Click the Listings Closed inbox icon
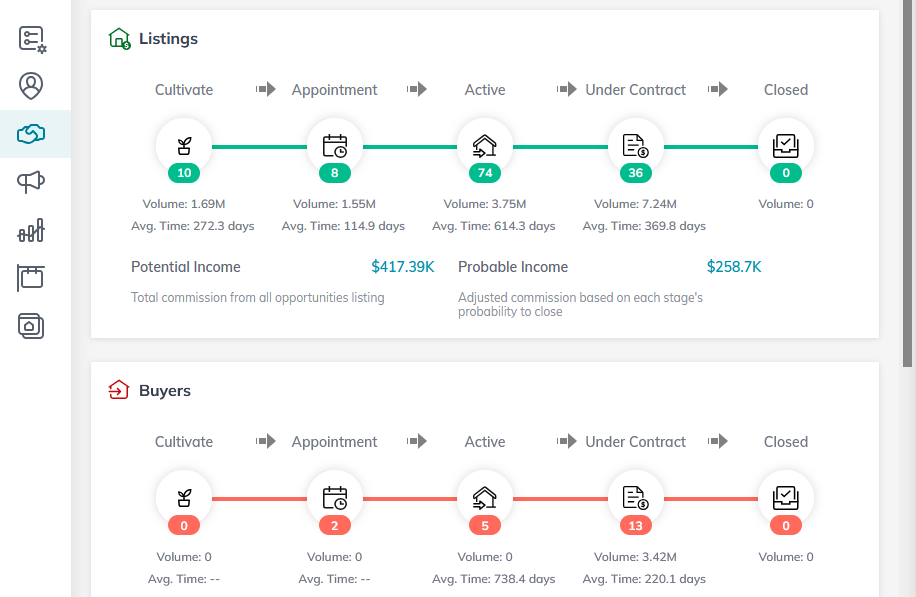Image resolution: width=916 pixels, height=597 pixels. tap(786, 146)
